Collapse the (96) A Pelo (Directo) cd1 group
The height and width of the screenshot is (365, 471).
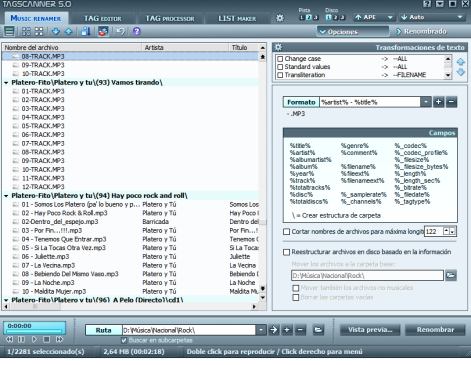(6, 300)
